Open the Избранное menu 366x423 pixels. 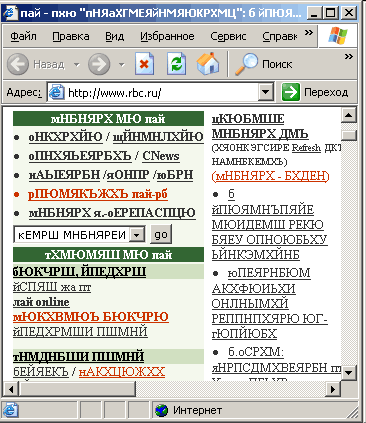[167, 36]
